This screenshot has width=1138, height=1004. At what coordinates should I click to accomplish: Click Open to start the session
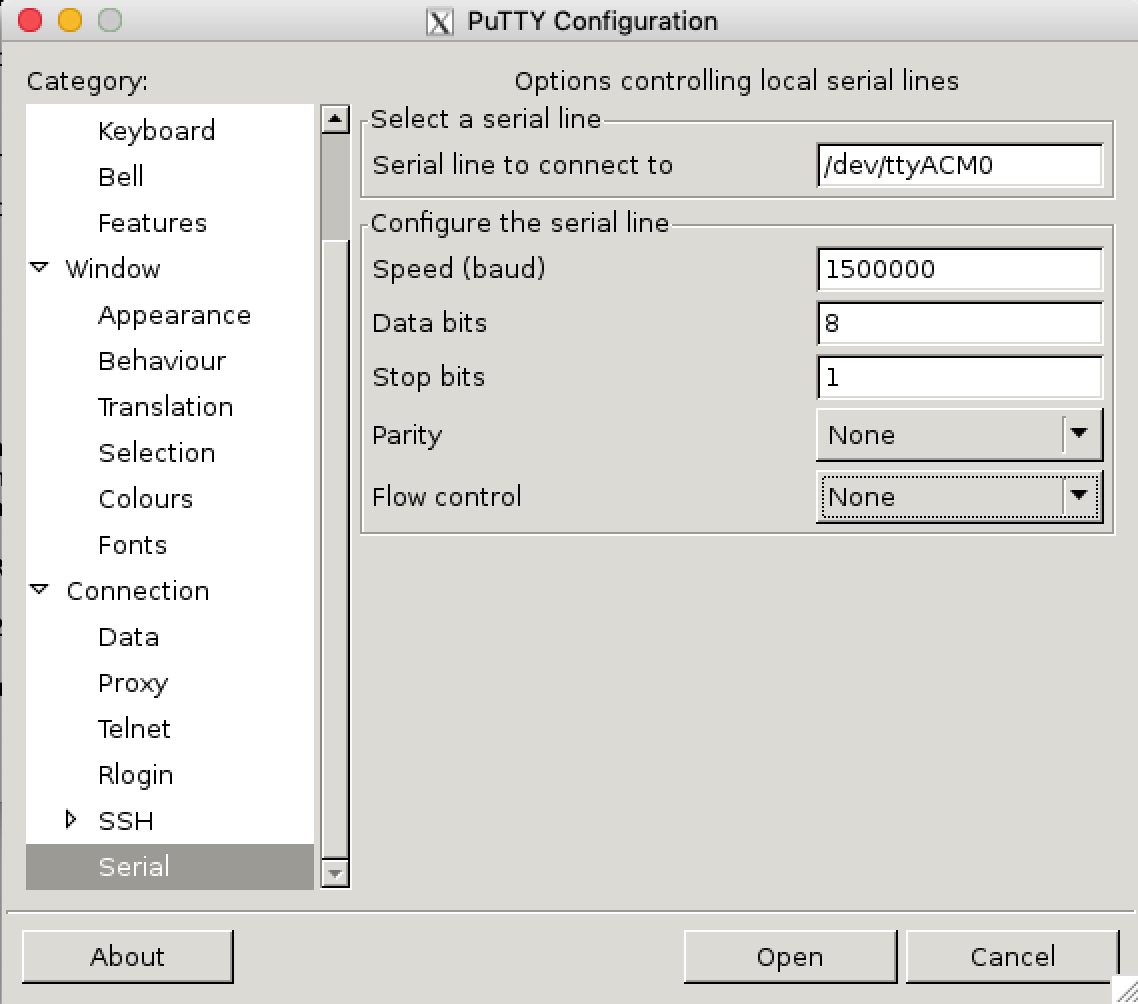[790, 957]
